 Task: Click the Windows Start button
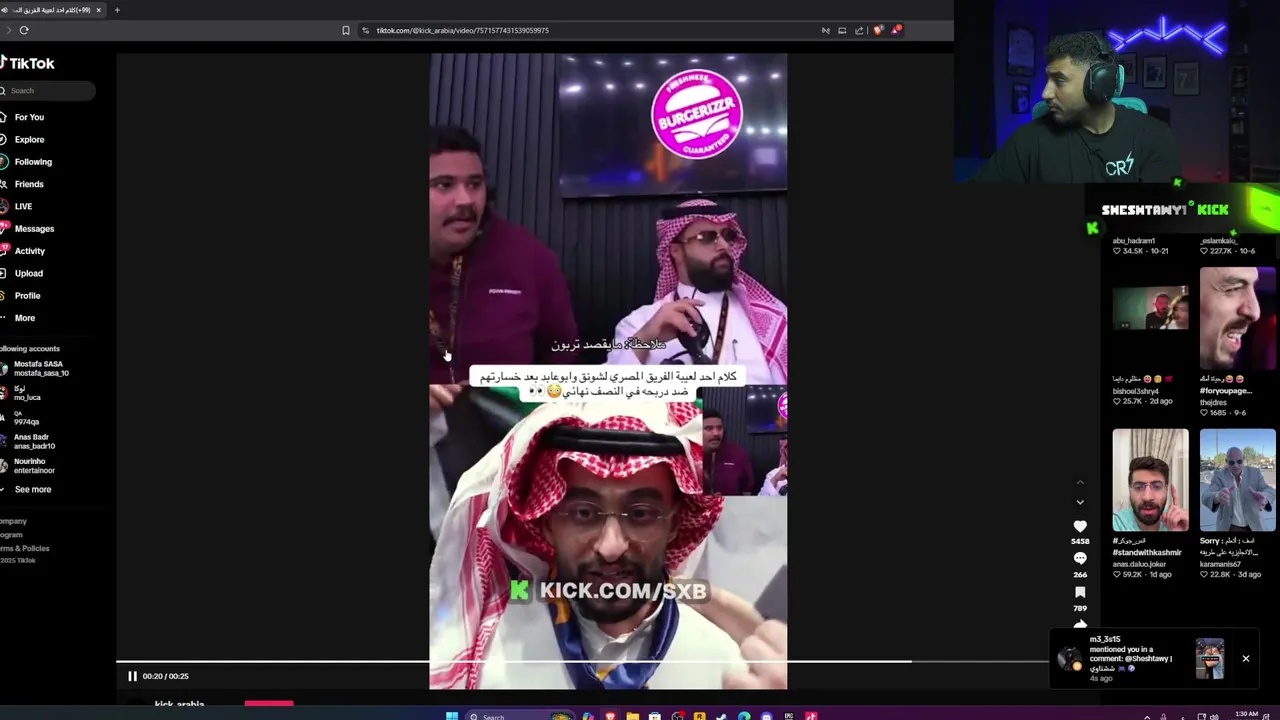pyautogui.click(x=452, y=716)
